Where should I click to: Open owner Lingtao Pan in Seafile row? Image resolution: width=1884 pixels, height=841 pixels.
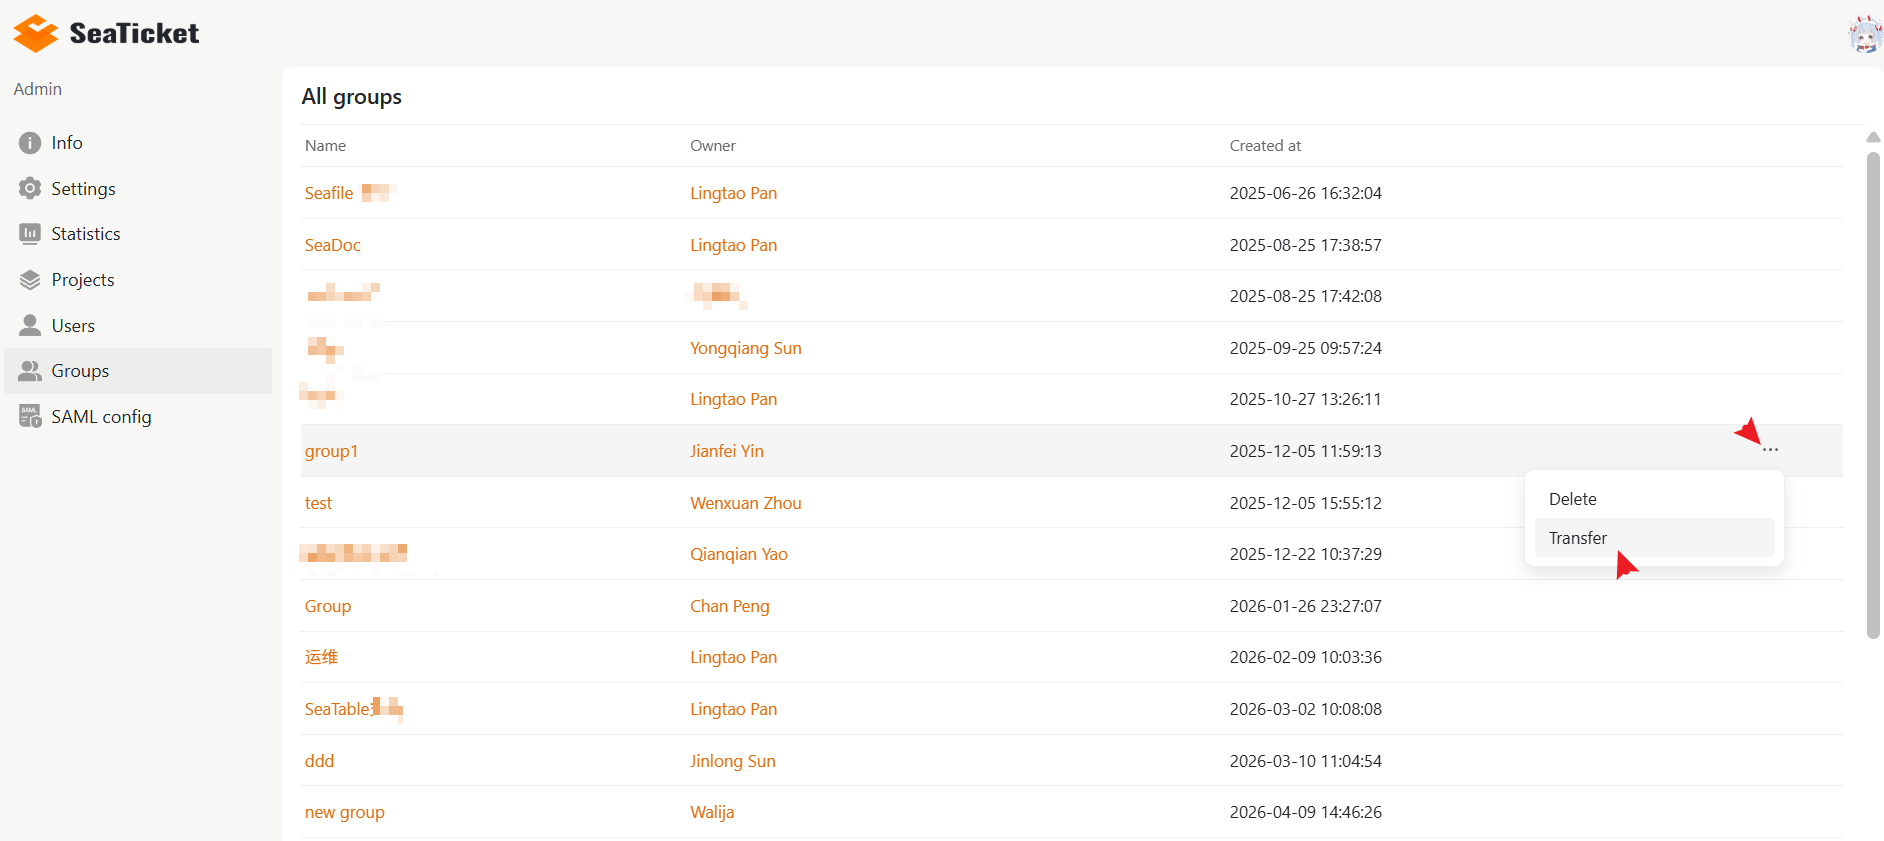(733, 193)
